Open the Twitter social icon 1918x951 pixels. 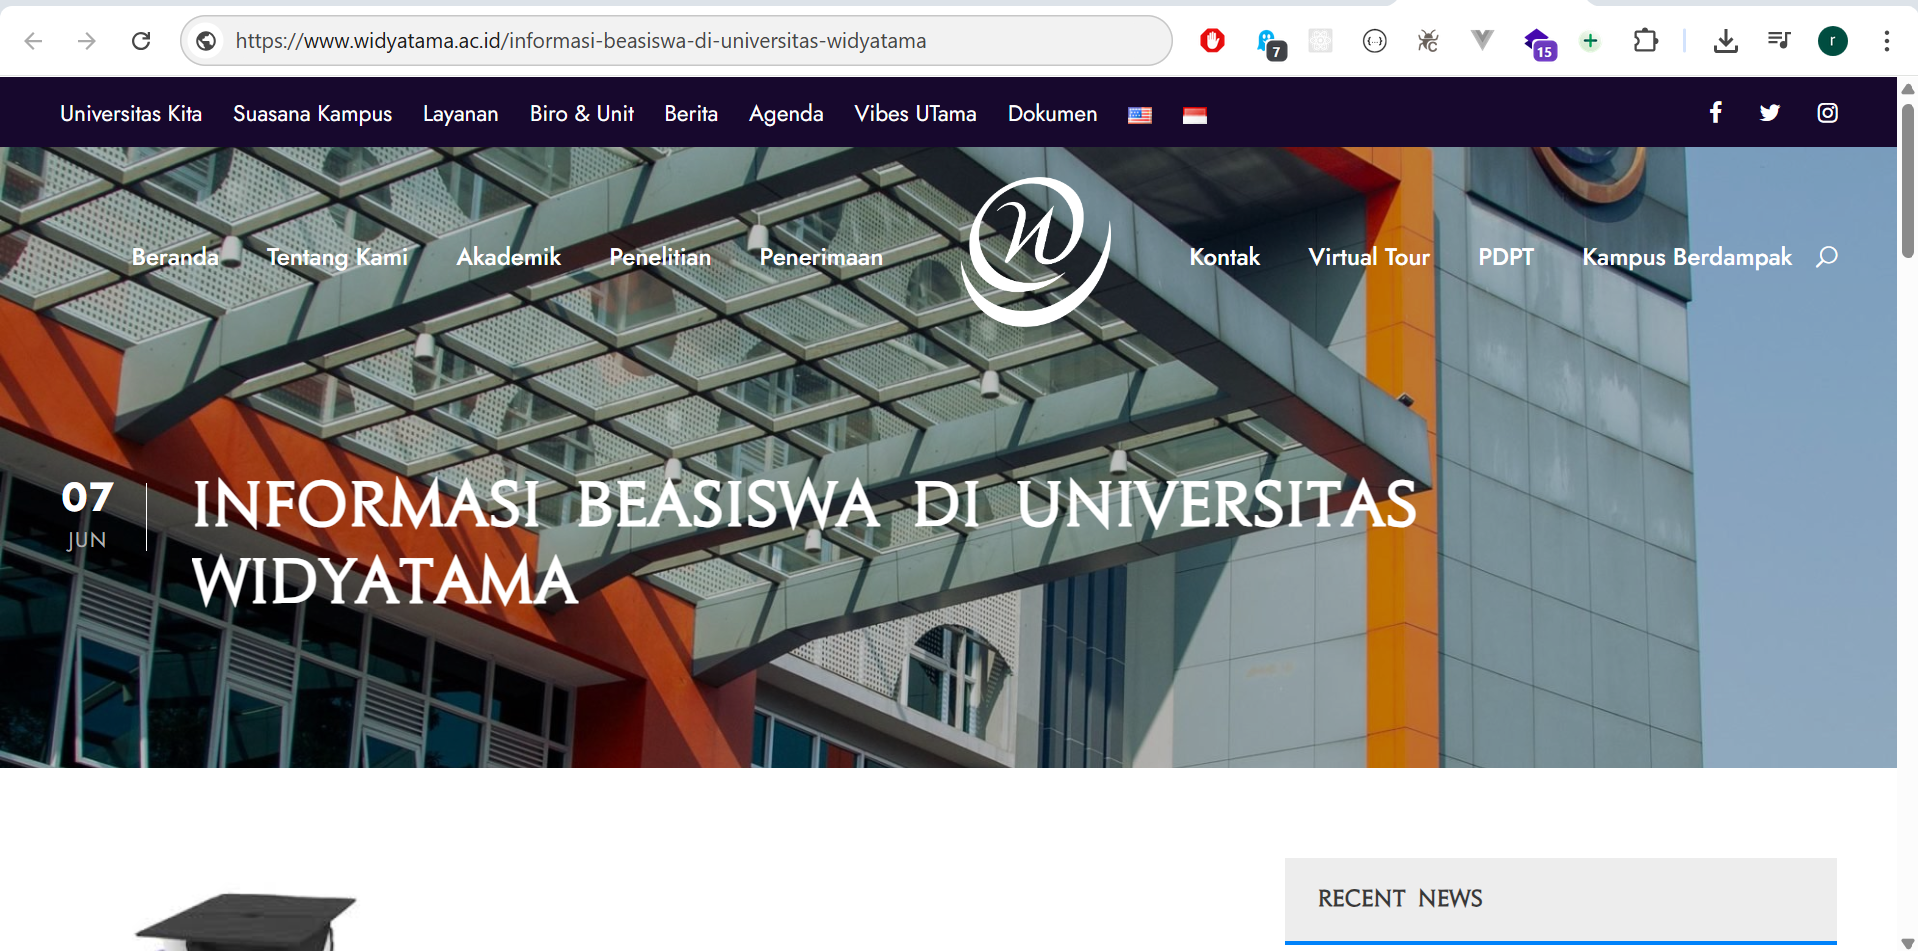tap(1769, 113)
